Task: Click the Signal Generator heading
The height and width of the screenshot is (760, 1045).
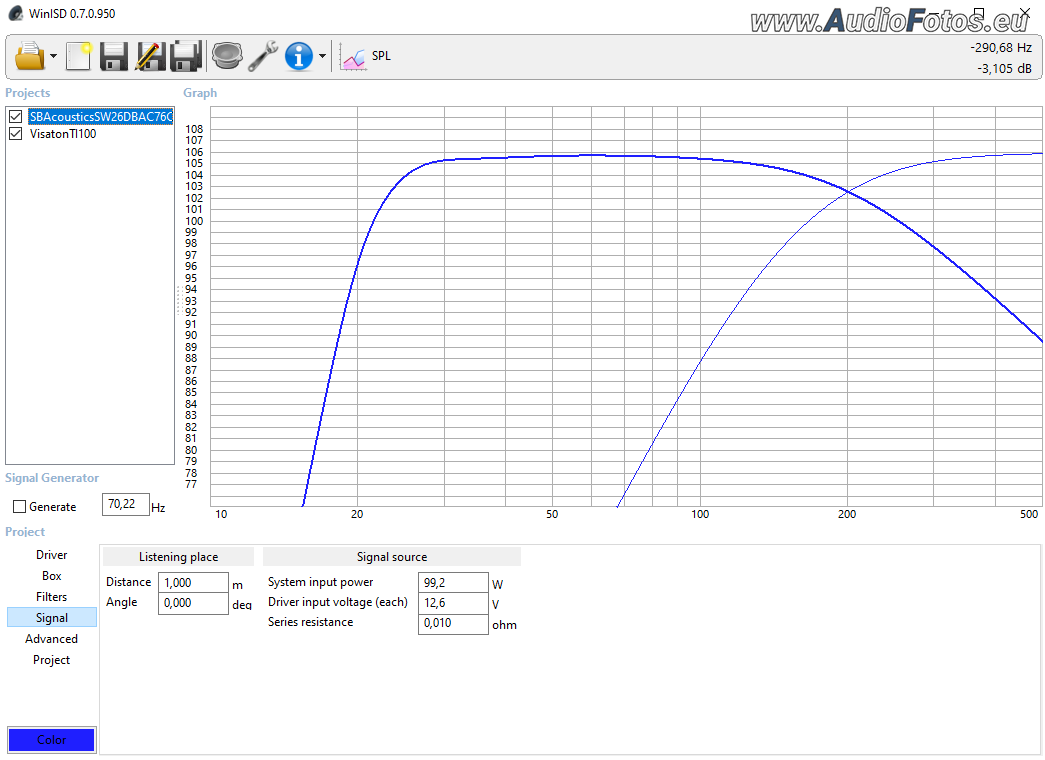Action: (x=52, y=478)
